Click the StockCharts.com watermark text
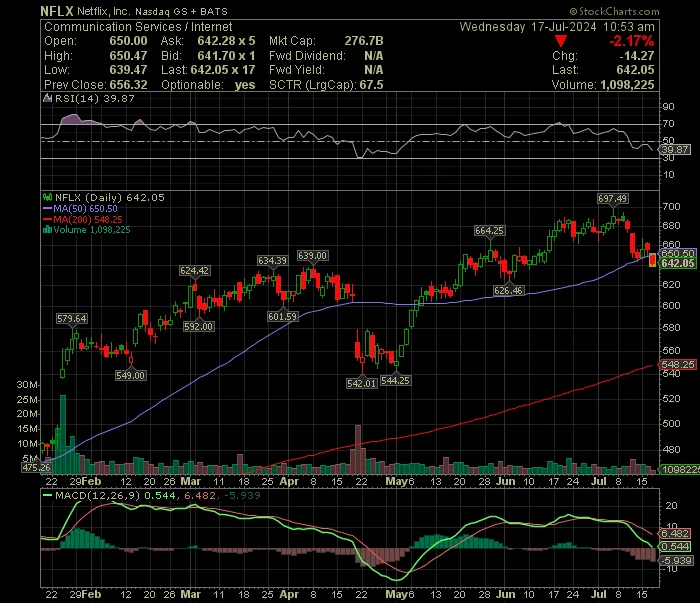Image resolution: width=700 pixels, height=603 pixels. (614, 11)
